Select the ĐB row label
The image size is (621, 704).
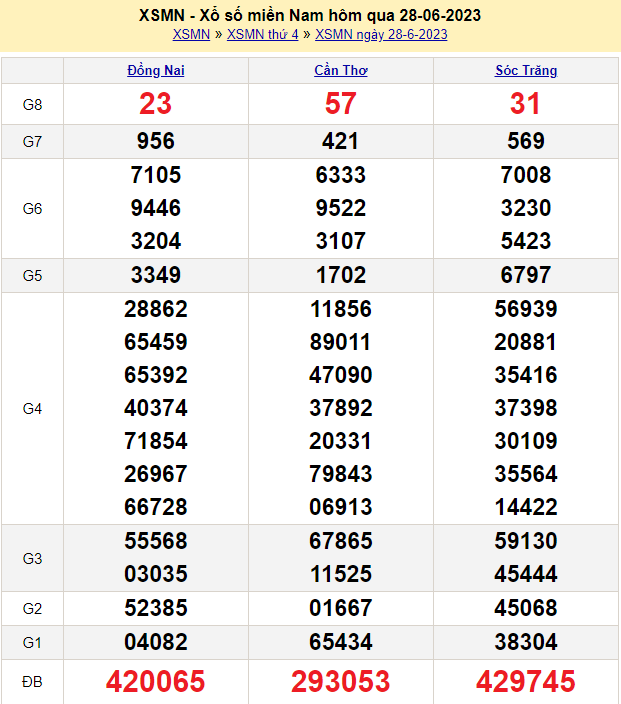point(32,682)
